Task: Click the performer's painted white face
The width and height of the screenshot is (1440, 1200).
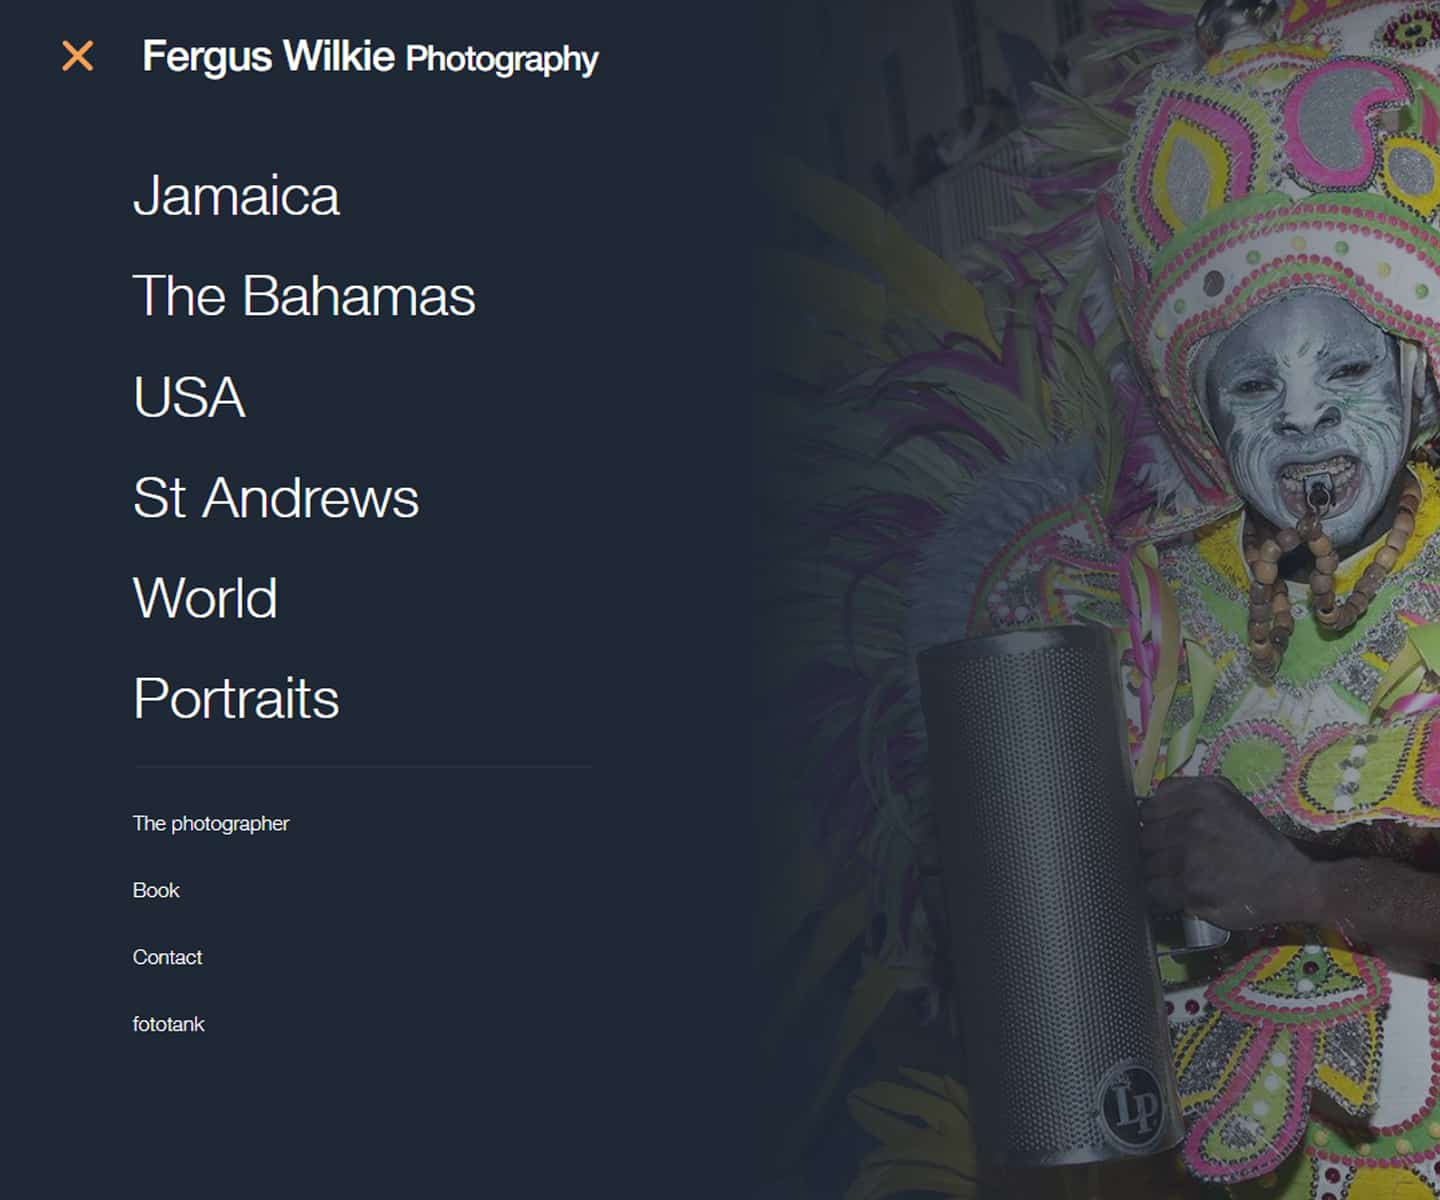Action: click(x=1305, y=420)
